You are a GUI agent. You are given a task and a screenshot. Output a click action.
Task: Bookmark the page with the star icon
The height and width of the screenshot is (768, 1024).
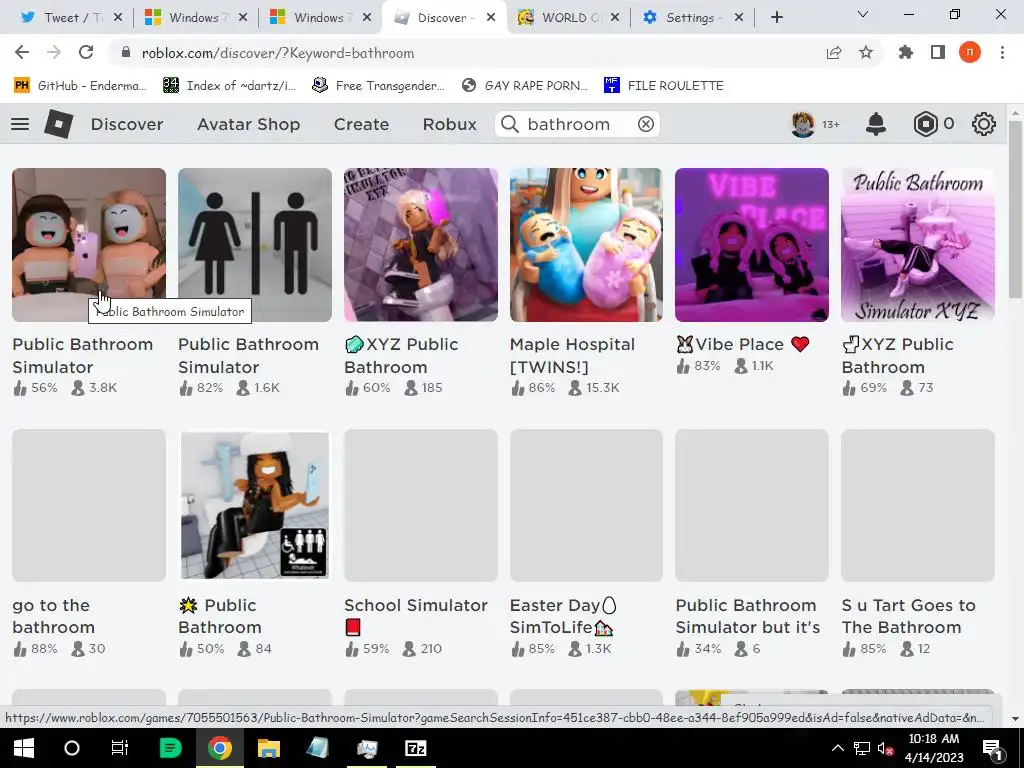[865, 53]
